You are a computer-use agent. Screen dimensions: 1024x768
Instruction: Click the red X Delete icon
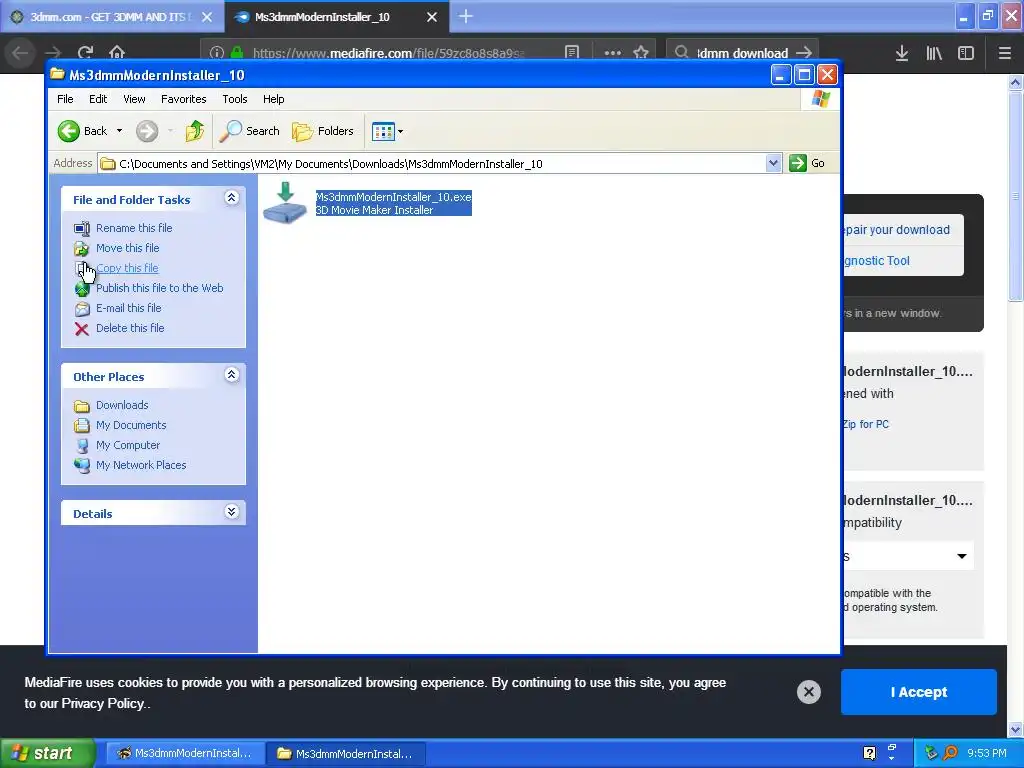[82, 329]
